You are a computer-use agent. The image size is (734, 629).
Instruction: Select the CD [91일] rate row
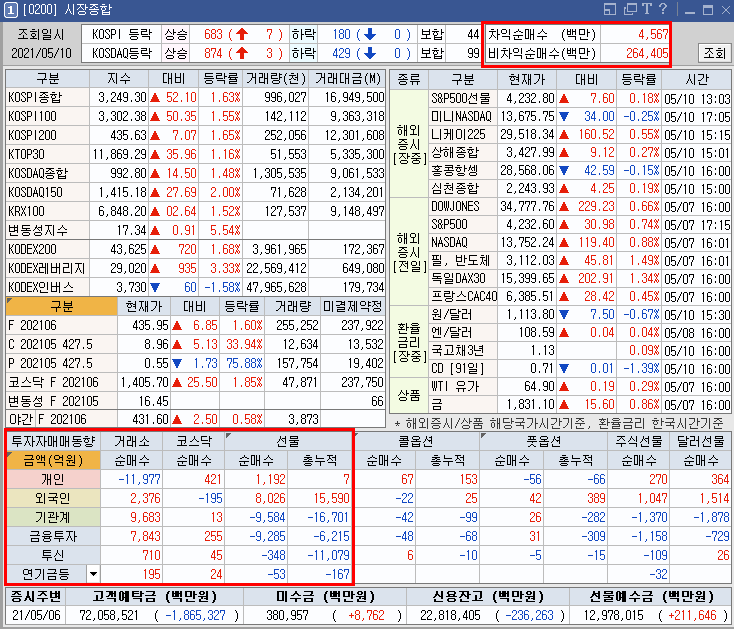(580, 368)
